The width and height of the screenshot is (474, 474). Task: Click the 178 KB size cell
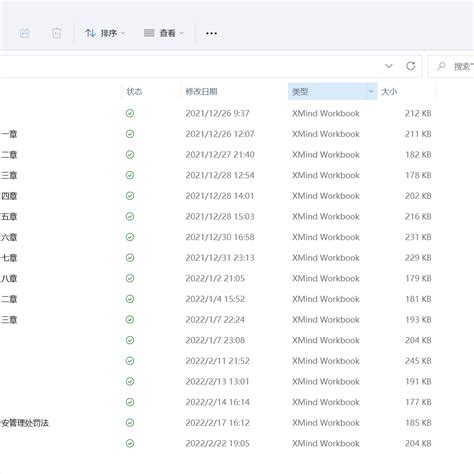click(x=418, y=175)
